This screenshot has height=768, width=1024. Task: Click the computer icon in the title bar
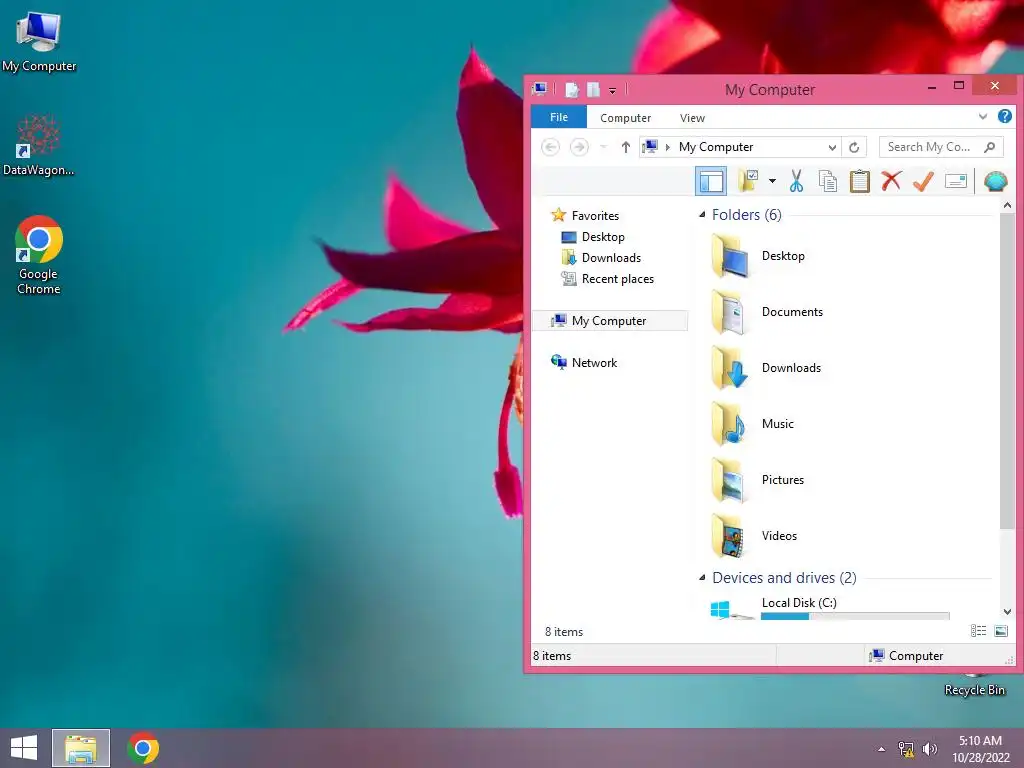(539, 89)
